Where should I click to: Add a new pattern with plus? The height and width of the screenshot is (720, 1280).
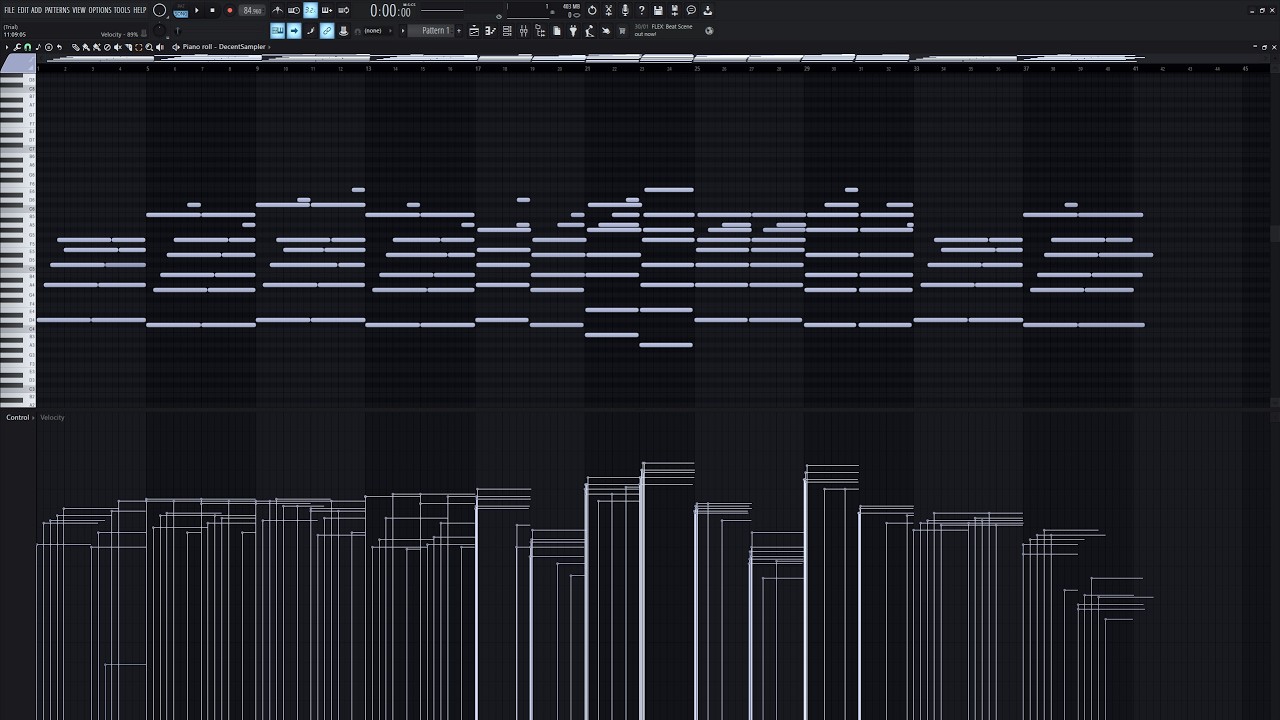[x=459, y=31]
